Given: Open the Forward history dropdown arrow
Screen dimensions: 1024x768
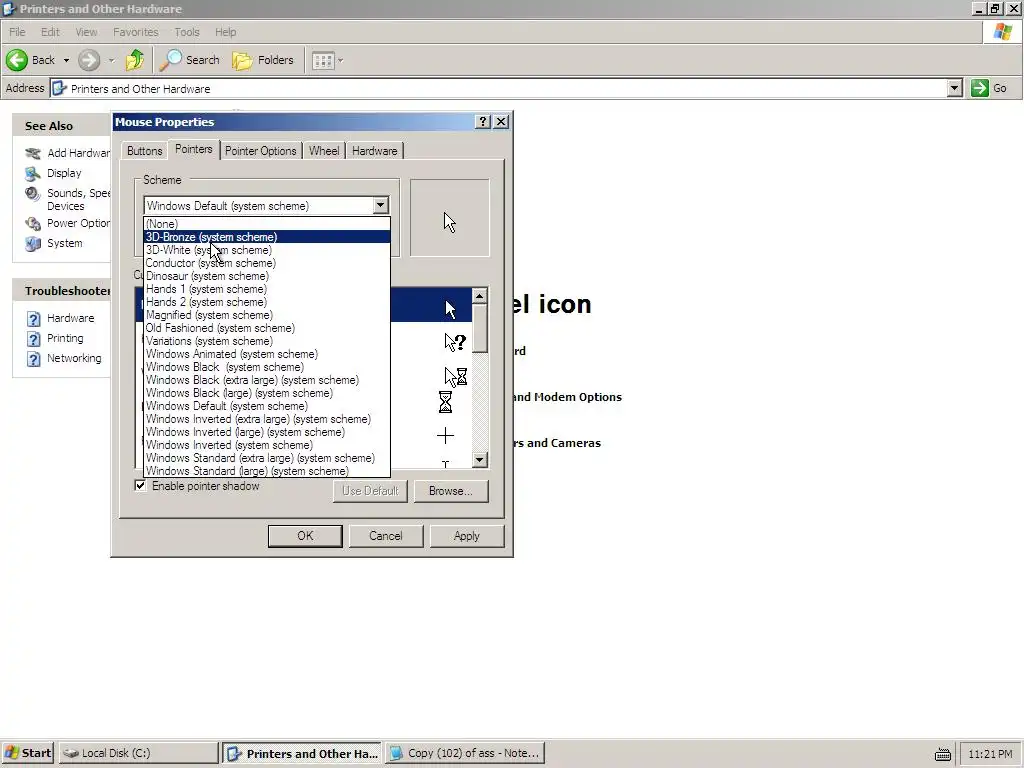Looking at the screenshot, I should pyautogui.click(x=111, y=60).
